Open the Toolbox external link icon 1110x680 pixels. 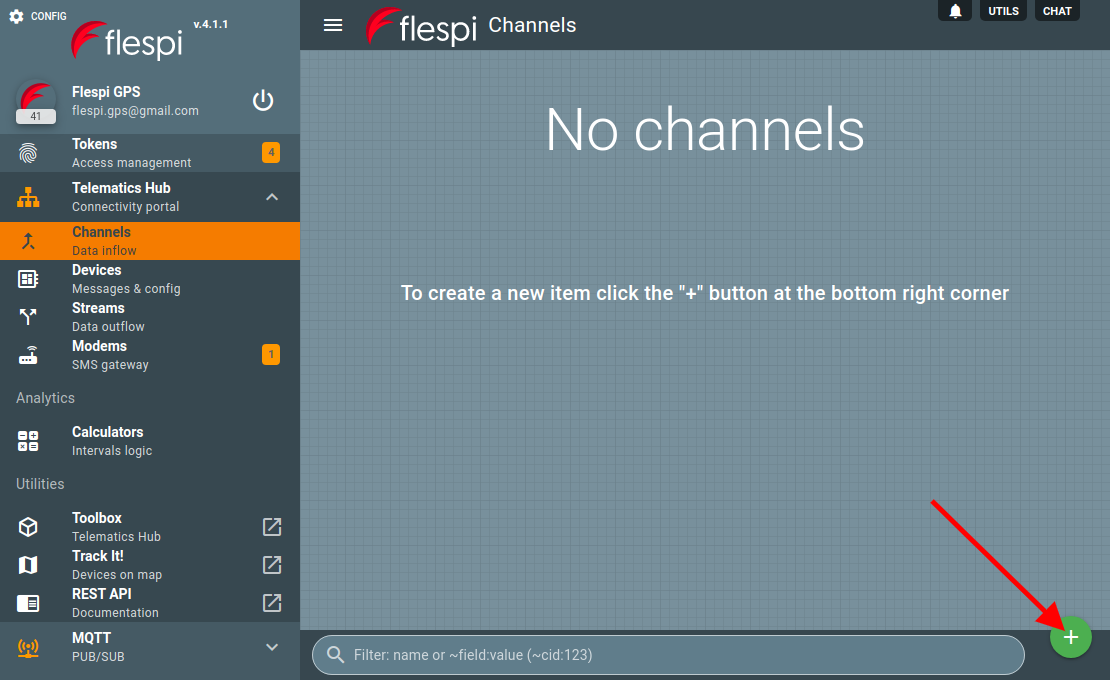coord(272,527)
